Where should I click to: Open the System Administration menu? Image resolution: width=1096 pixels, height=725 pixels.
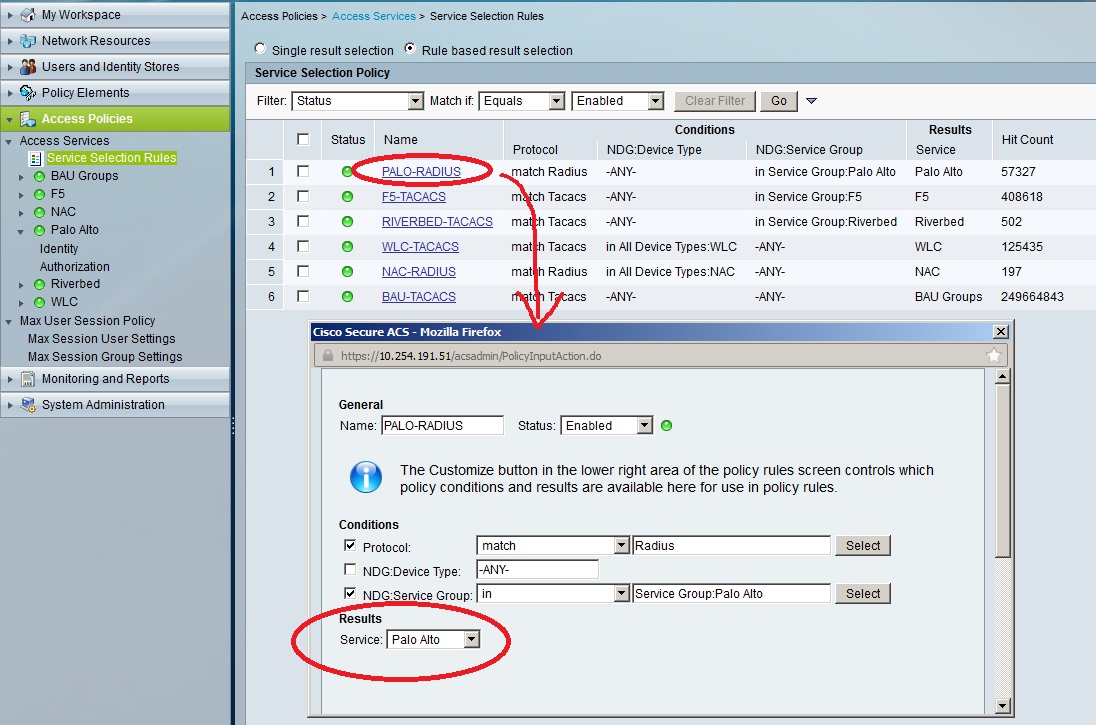point(115,405)
